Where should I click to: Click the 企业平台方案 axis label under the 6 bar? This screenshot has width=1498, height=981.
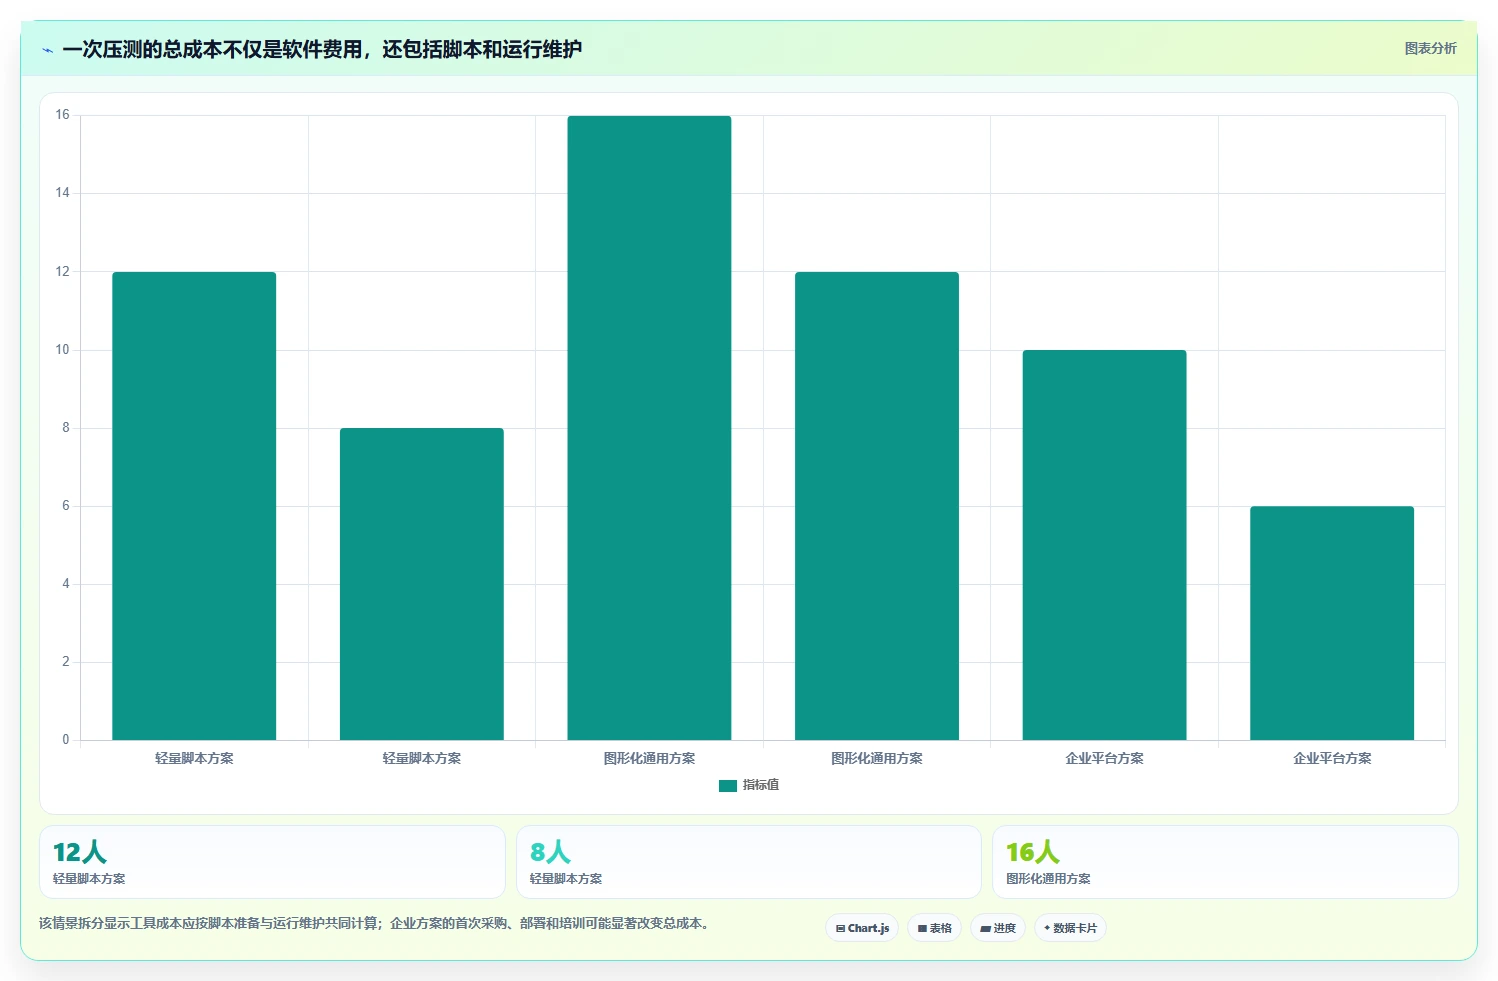[x=1332, y=758]
